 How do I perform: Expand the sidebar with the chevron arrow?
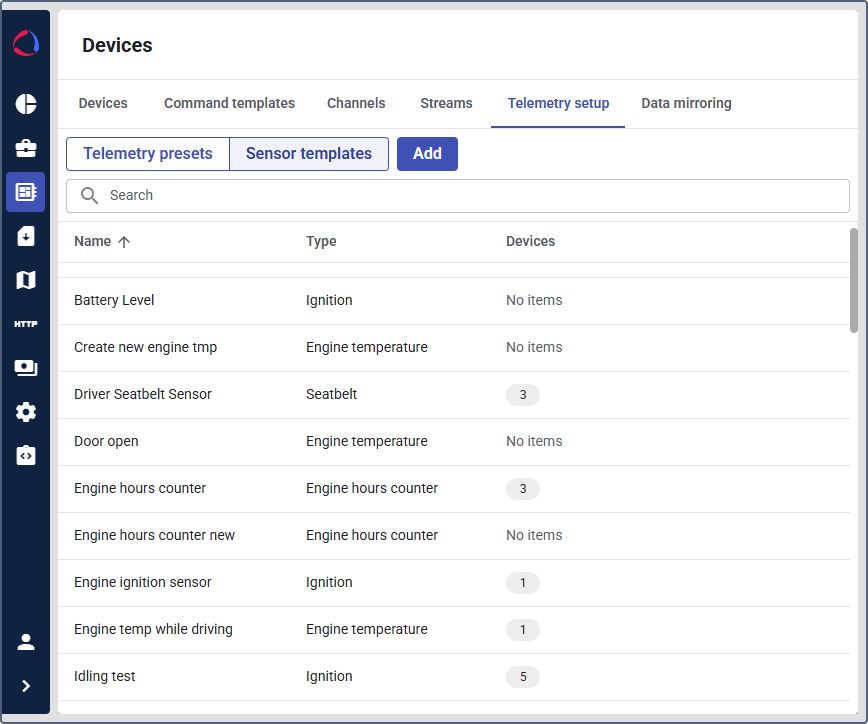coord(26,686)
